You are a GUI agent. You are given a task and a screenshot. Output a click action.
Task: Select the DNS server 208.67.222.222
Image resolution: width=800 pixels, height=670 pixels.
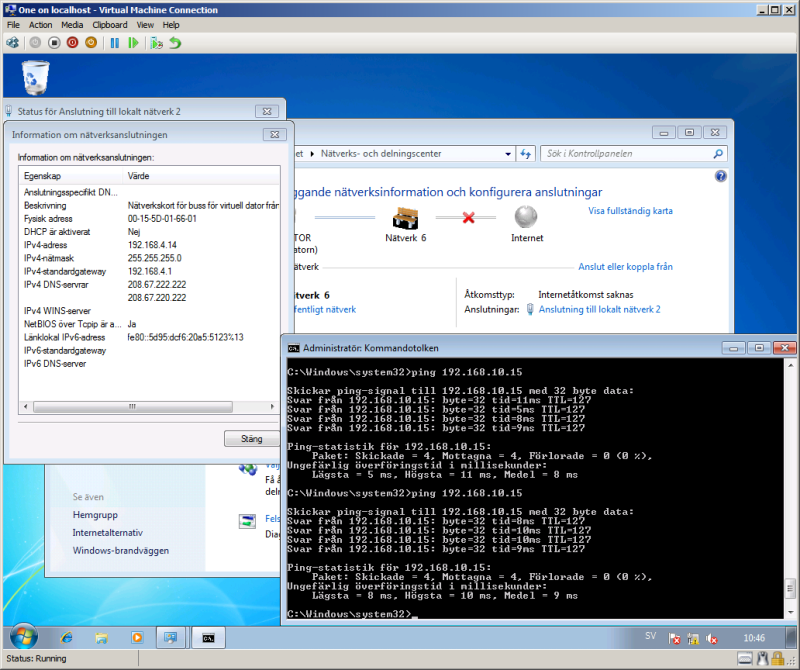click(157, 285)
